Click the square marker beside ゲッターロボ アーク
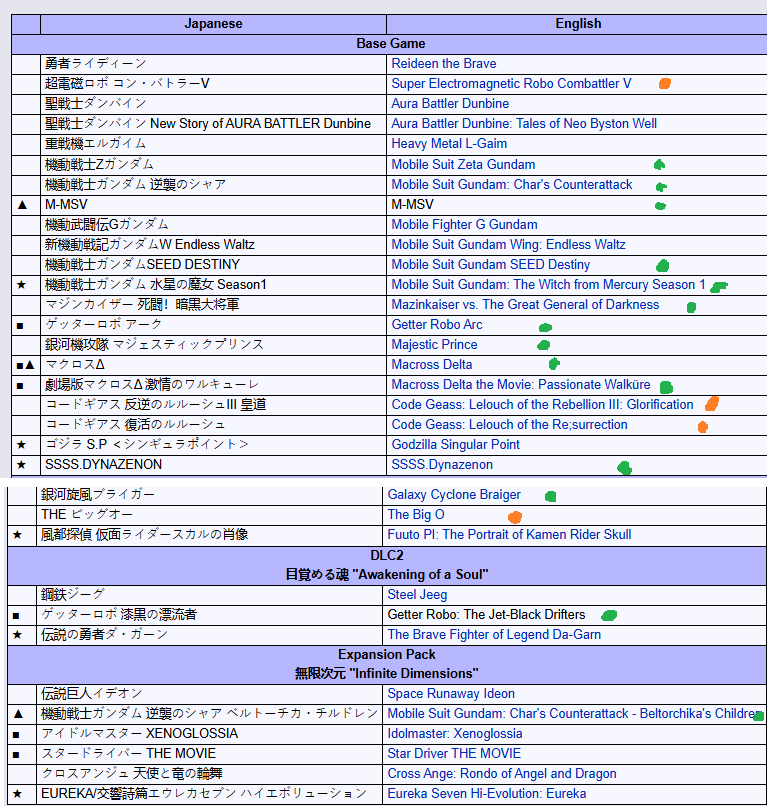Image resolution: width=767 pixels, height=806 pixels. pyautogui.click(x=20, y=326)
